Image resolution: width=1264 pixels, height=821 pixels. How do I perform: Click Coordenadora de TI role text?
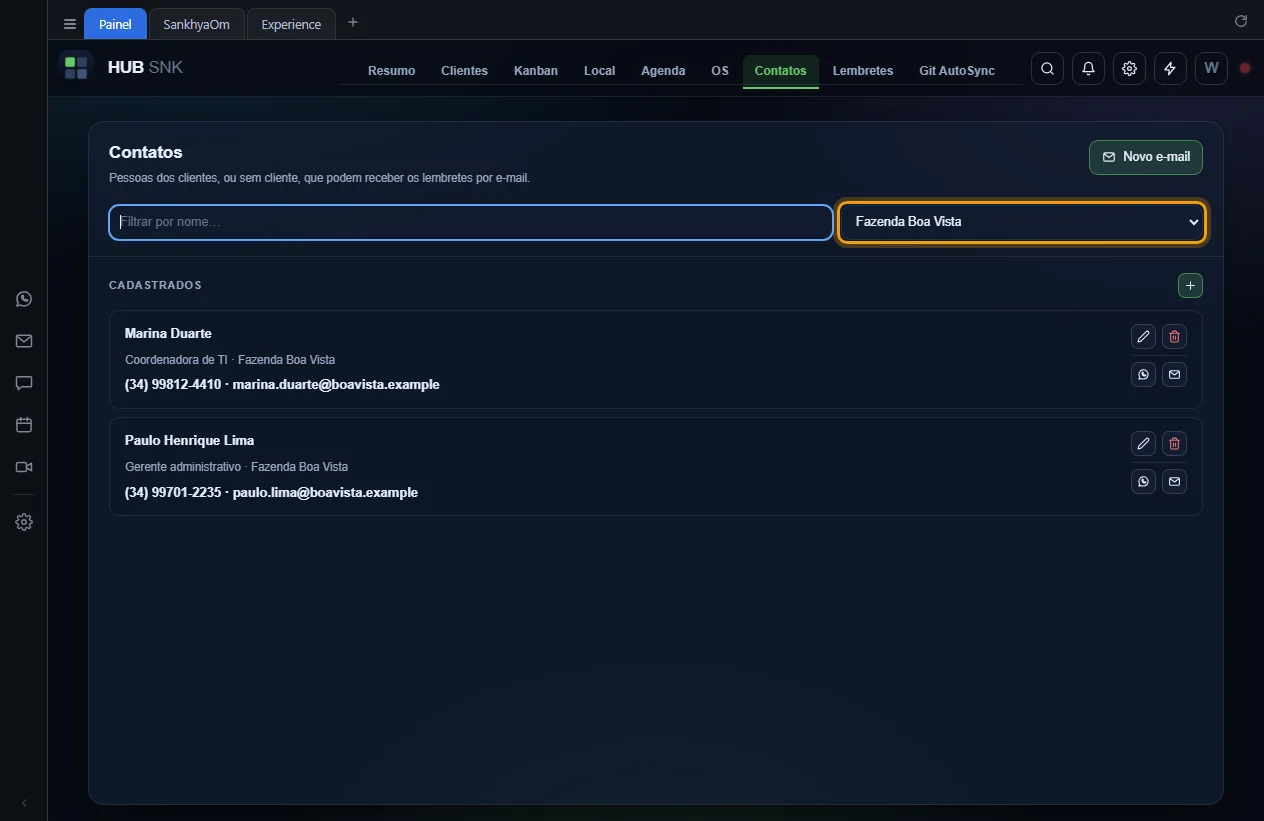click(x=176, y=359)
